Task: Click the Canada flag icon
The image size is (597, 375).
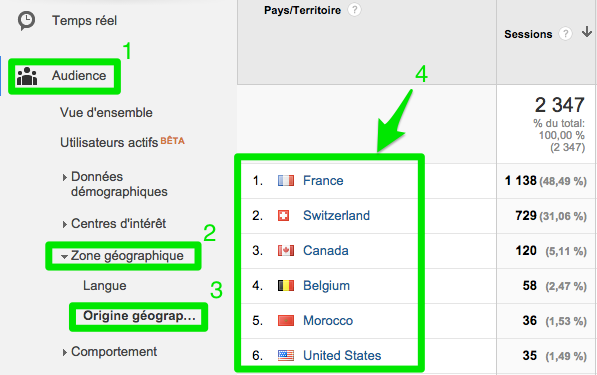Action: (x=286, y=251)
